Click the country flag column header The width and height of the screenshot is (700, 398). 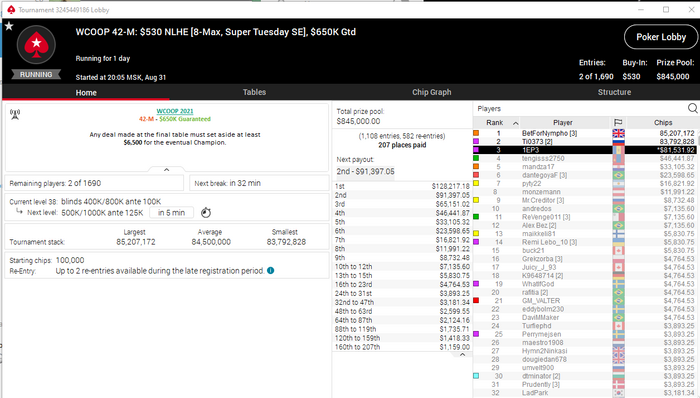pyautogui.click(x=618, y=122)
